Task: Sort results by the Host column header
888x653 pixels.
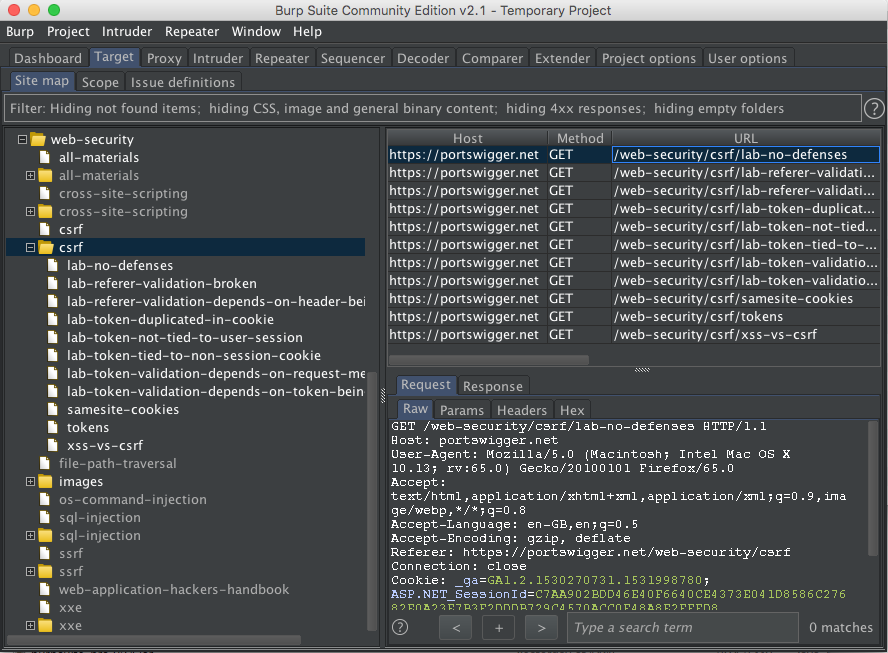Action: (468, 138)
